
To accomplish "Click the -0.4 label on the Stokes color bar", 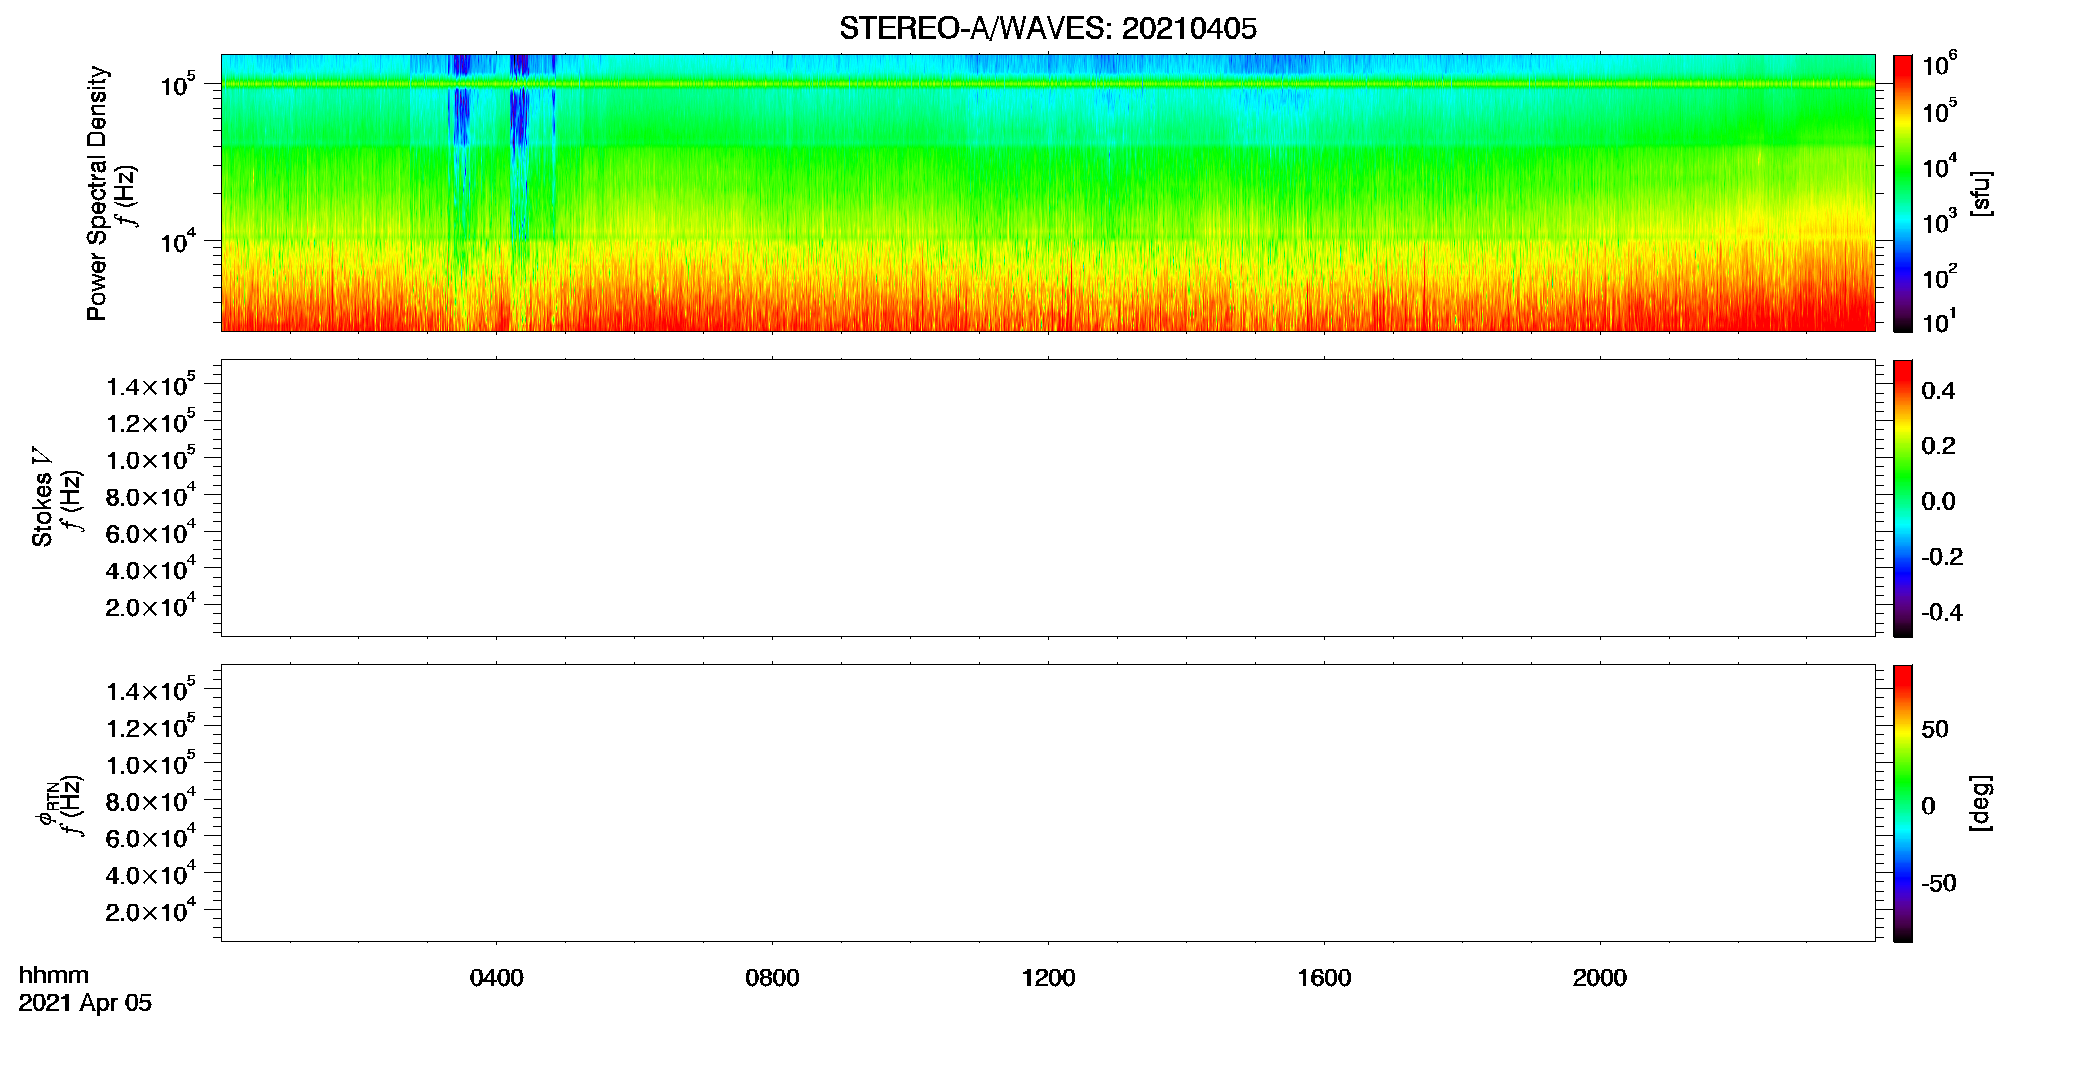I will click(1941, 612).
